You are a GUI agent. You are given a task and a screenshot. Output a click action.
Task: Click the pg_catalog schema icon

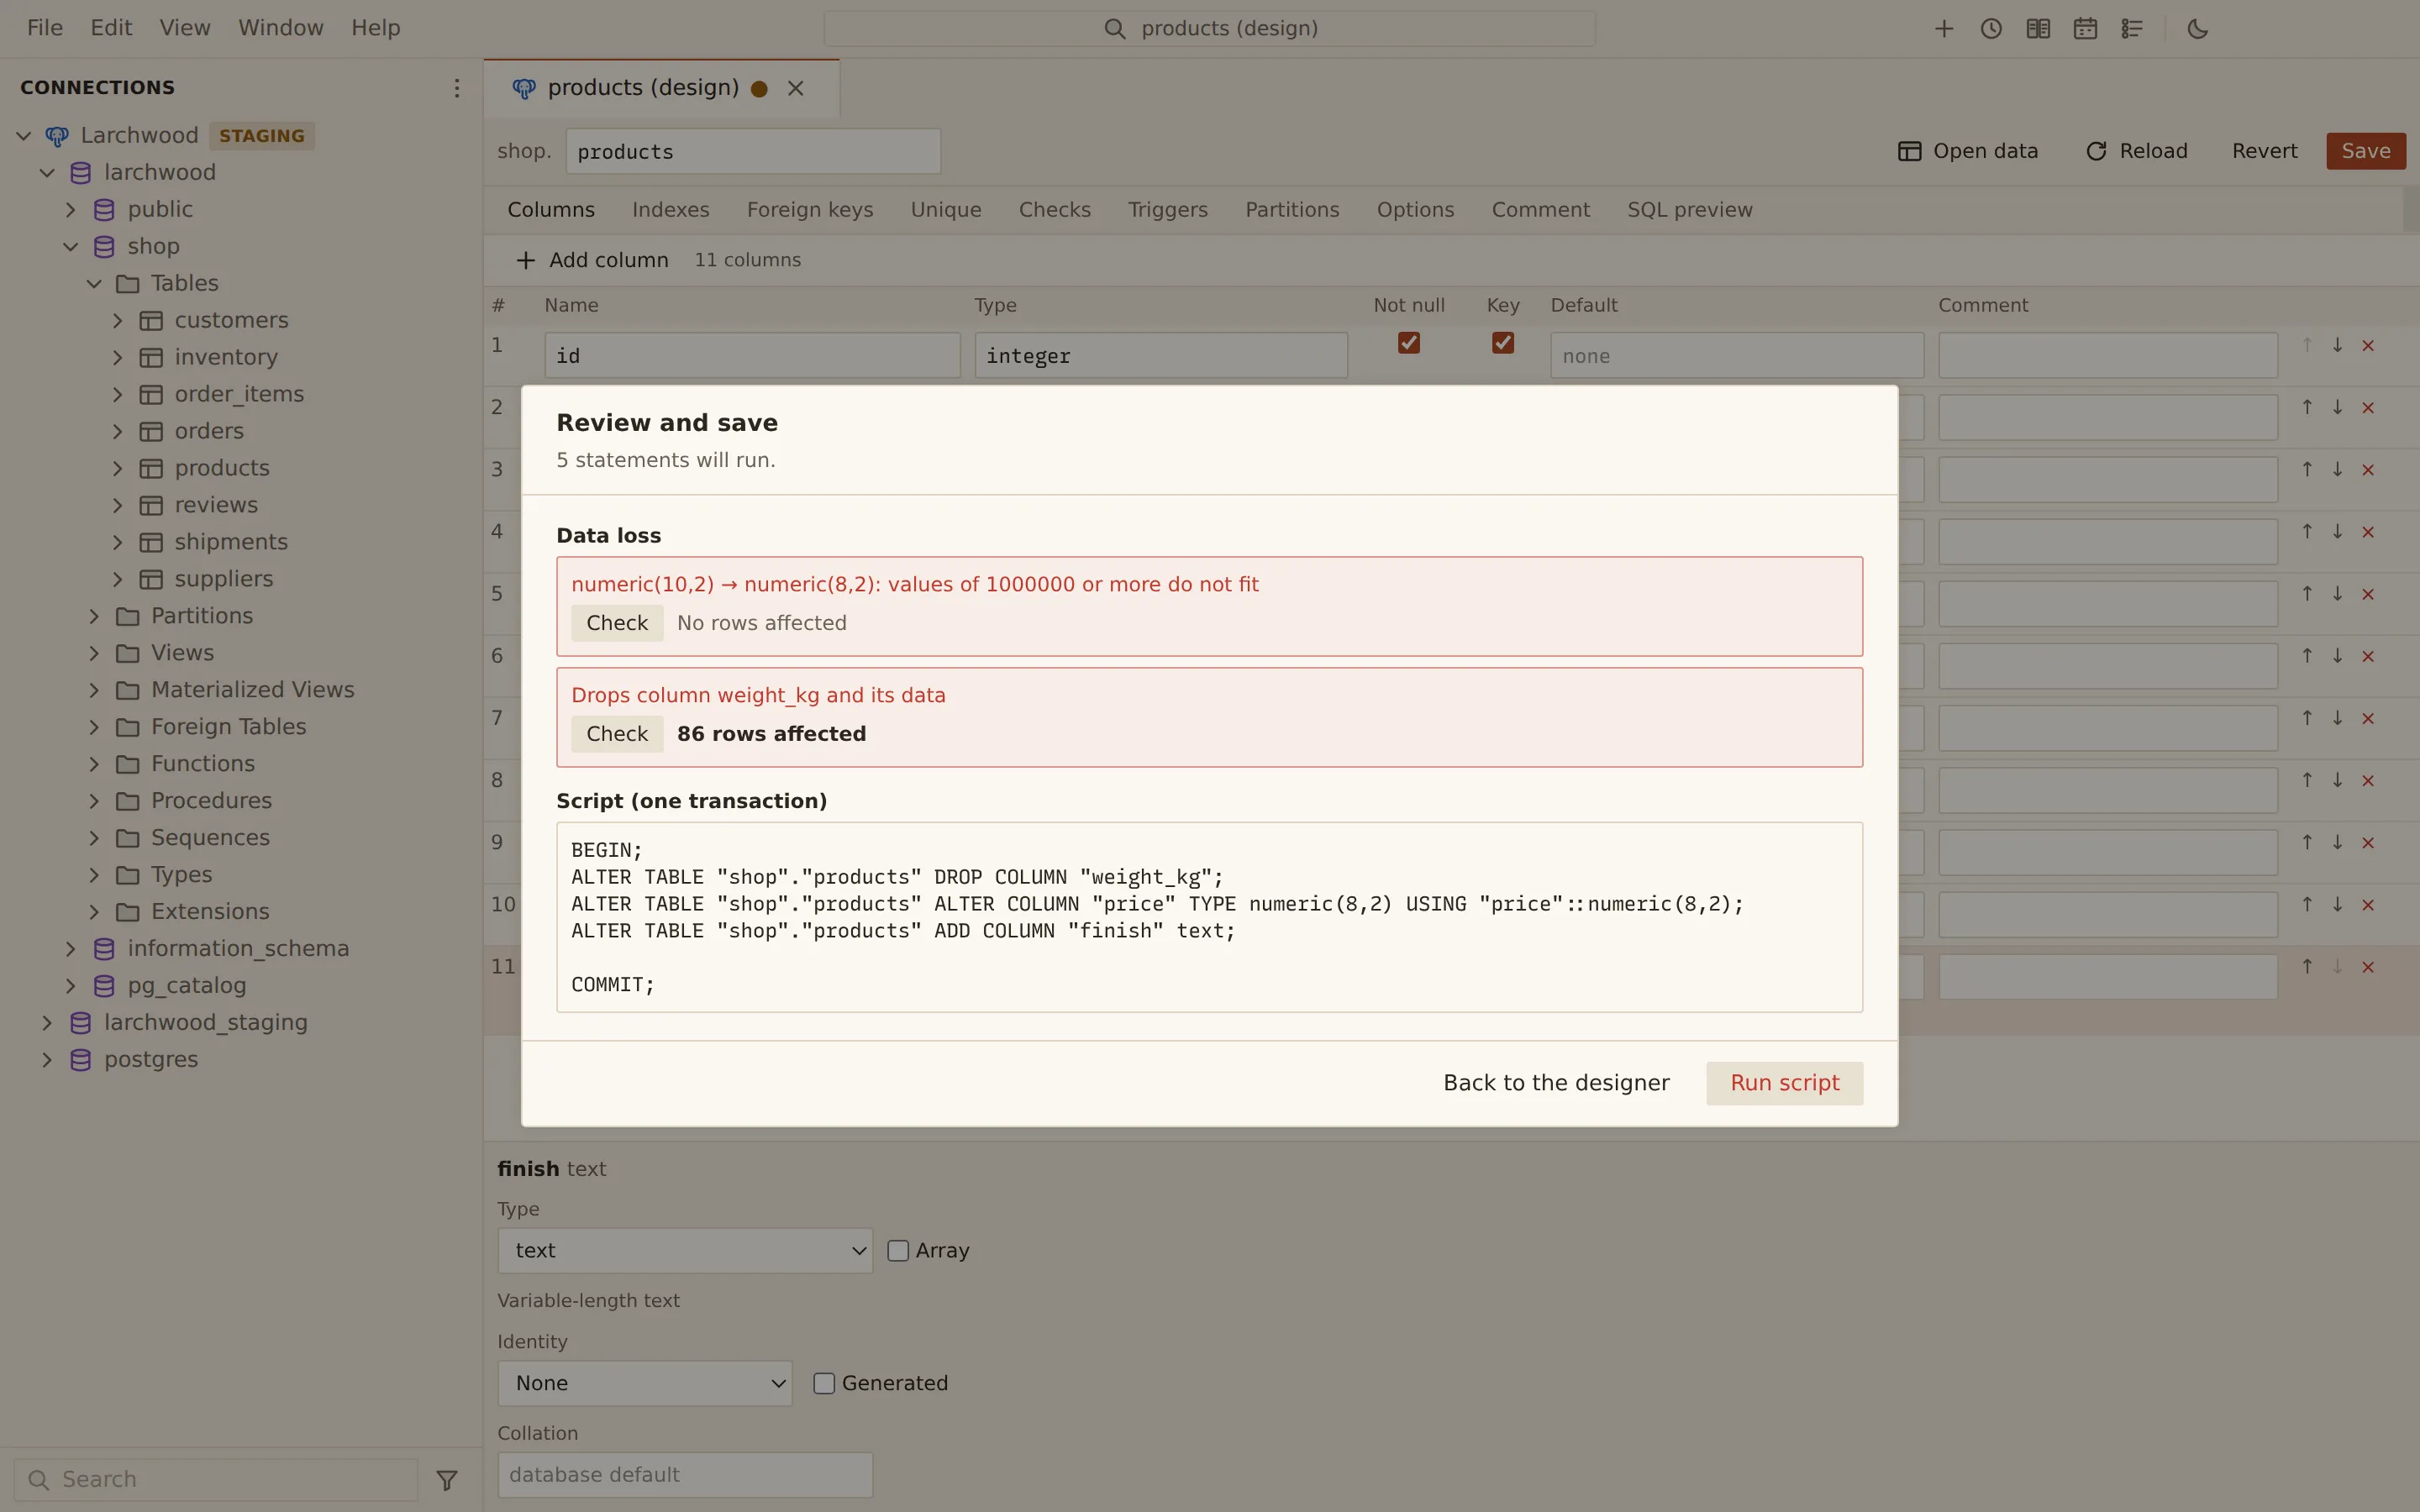[104, 986]
